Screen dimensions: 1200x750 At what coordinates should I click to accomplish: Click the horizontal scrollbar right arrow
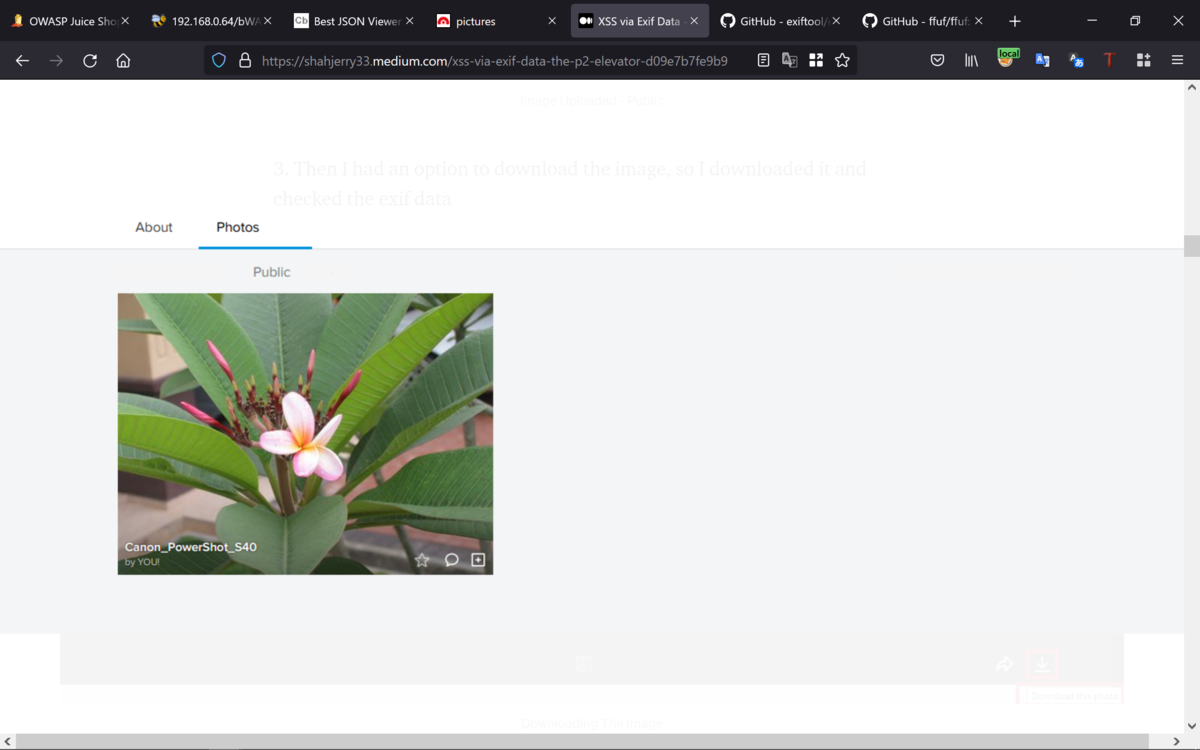tap(1175, 741)
